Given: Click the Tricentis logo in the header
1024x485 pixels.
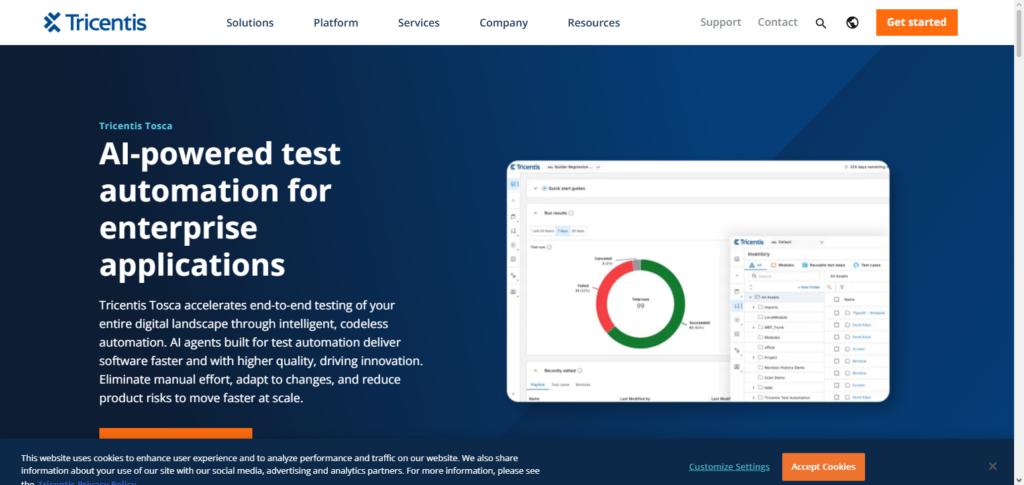Looking at the screenshot, I should click(95, 22).
